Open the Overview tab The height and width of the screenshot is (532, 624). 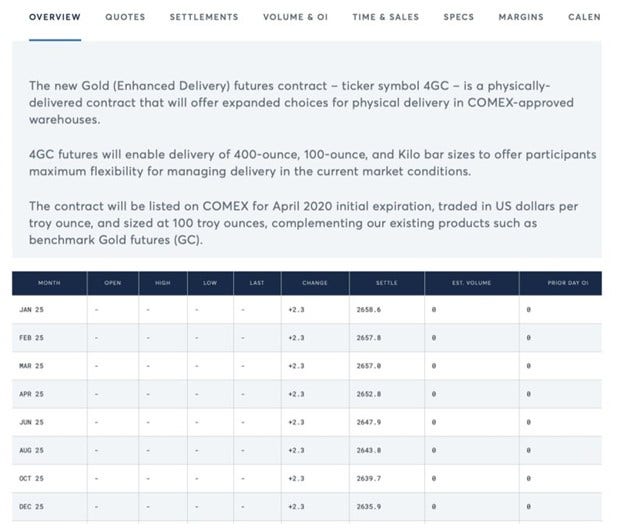point(55,17)
